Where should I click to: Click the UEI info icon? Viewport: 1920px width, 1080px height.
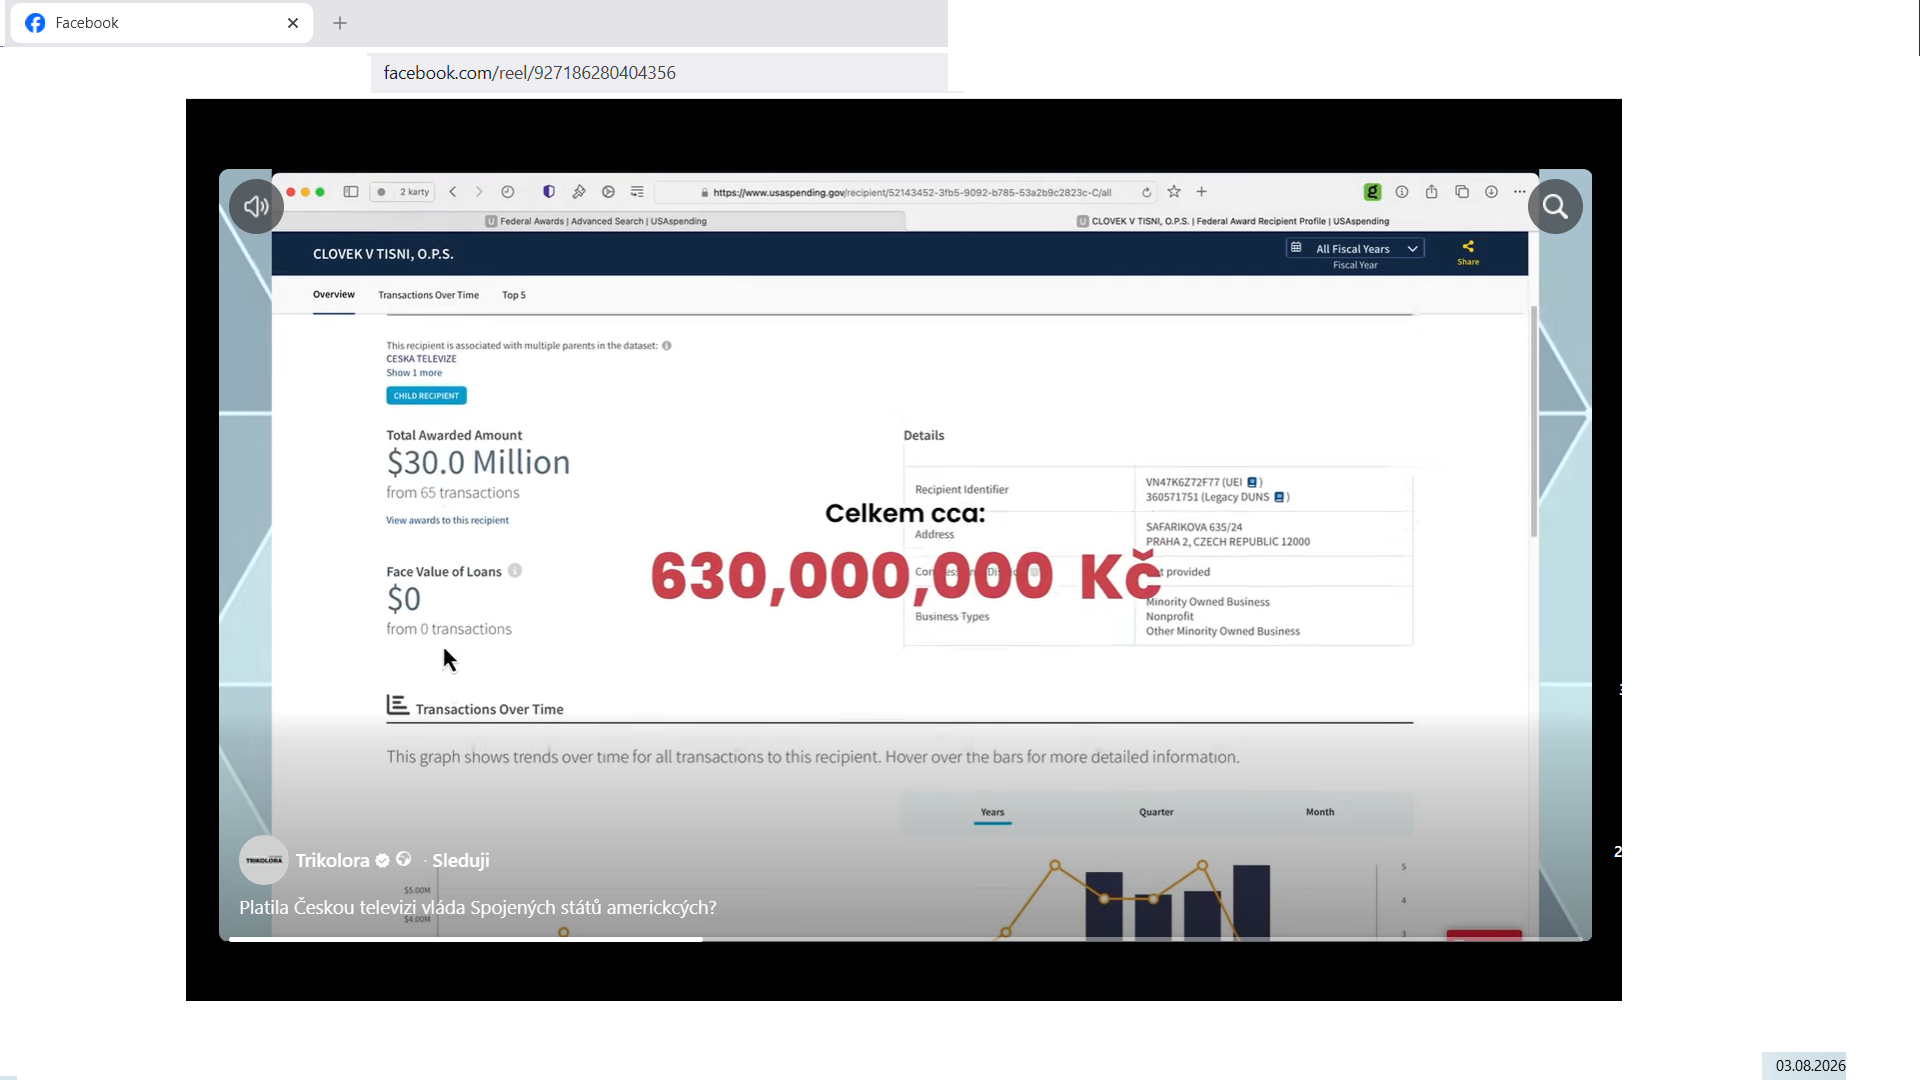click(x=1252, y=482)
